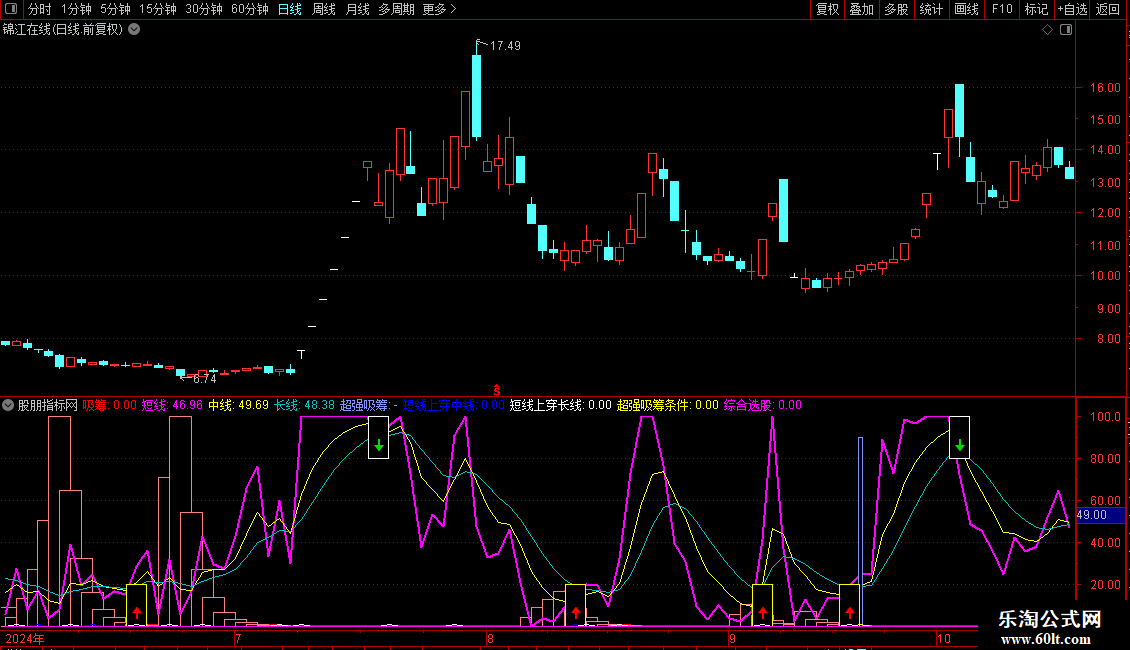The image size is (1130, 650).
Task: Click the green down-arrow signal near October
Action: click(959, 444)
